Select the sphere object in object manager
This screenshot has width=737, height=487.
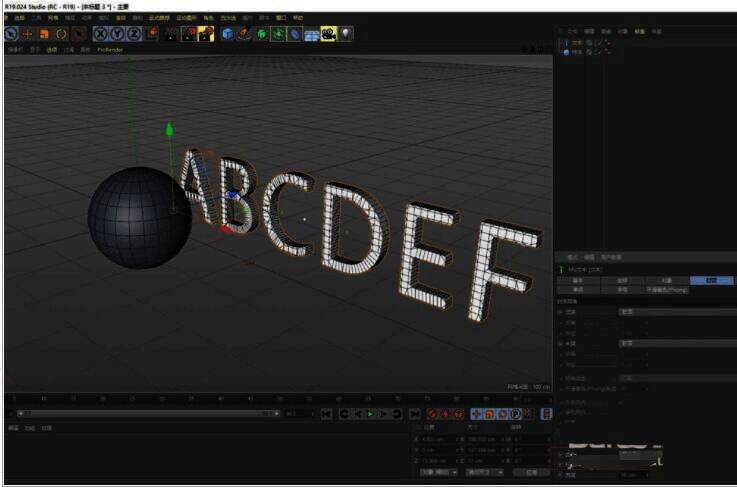point(573,52)
